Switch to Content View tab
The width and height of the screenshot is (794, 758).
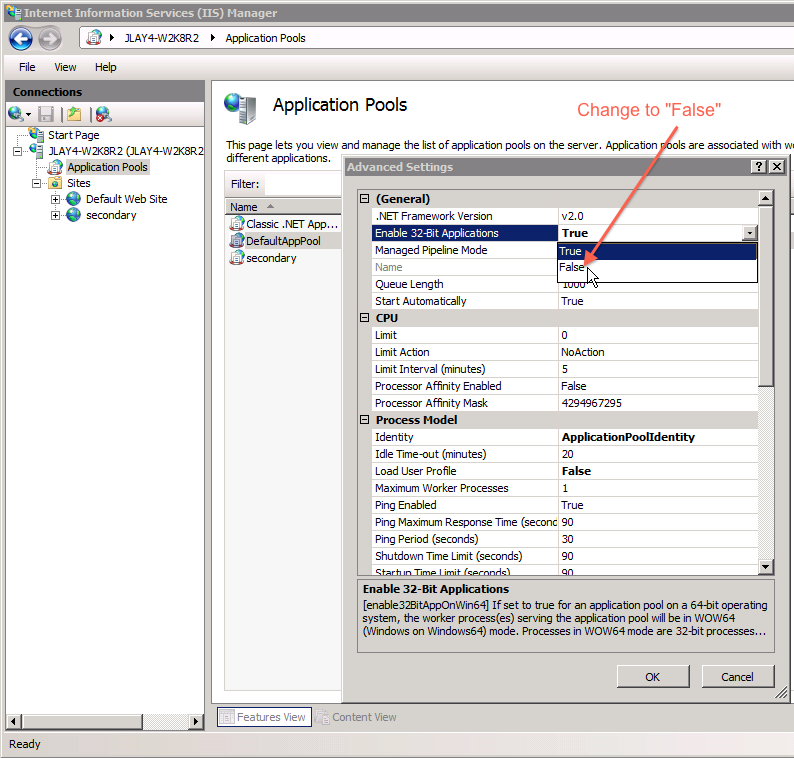[x=356, y=717]
